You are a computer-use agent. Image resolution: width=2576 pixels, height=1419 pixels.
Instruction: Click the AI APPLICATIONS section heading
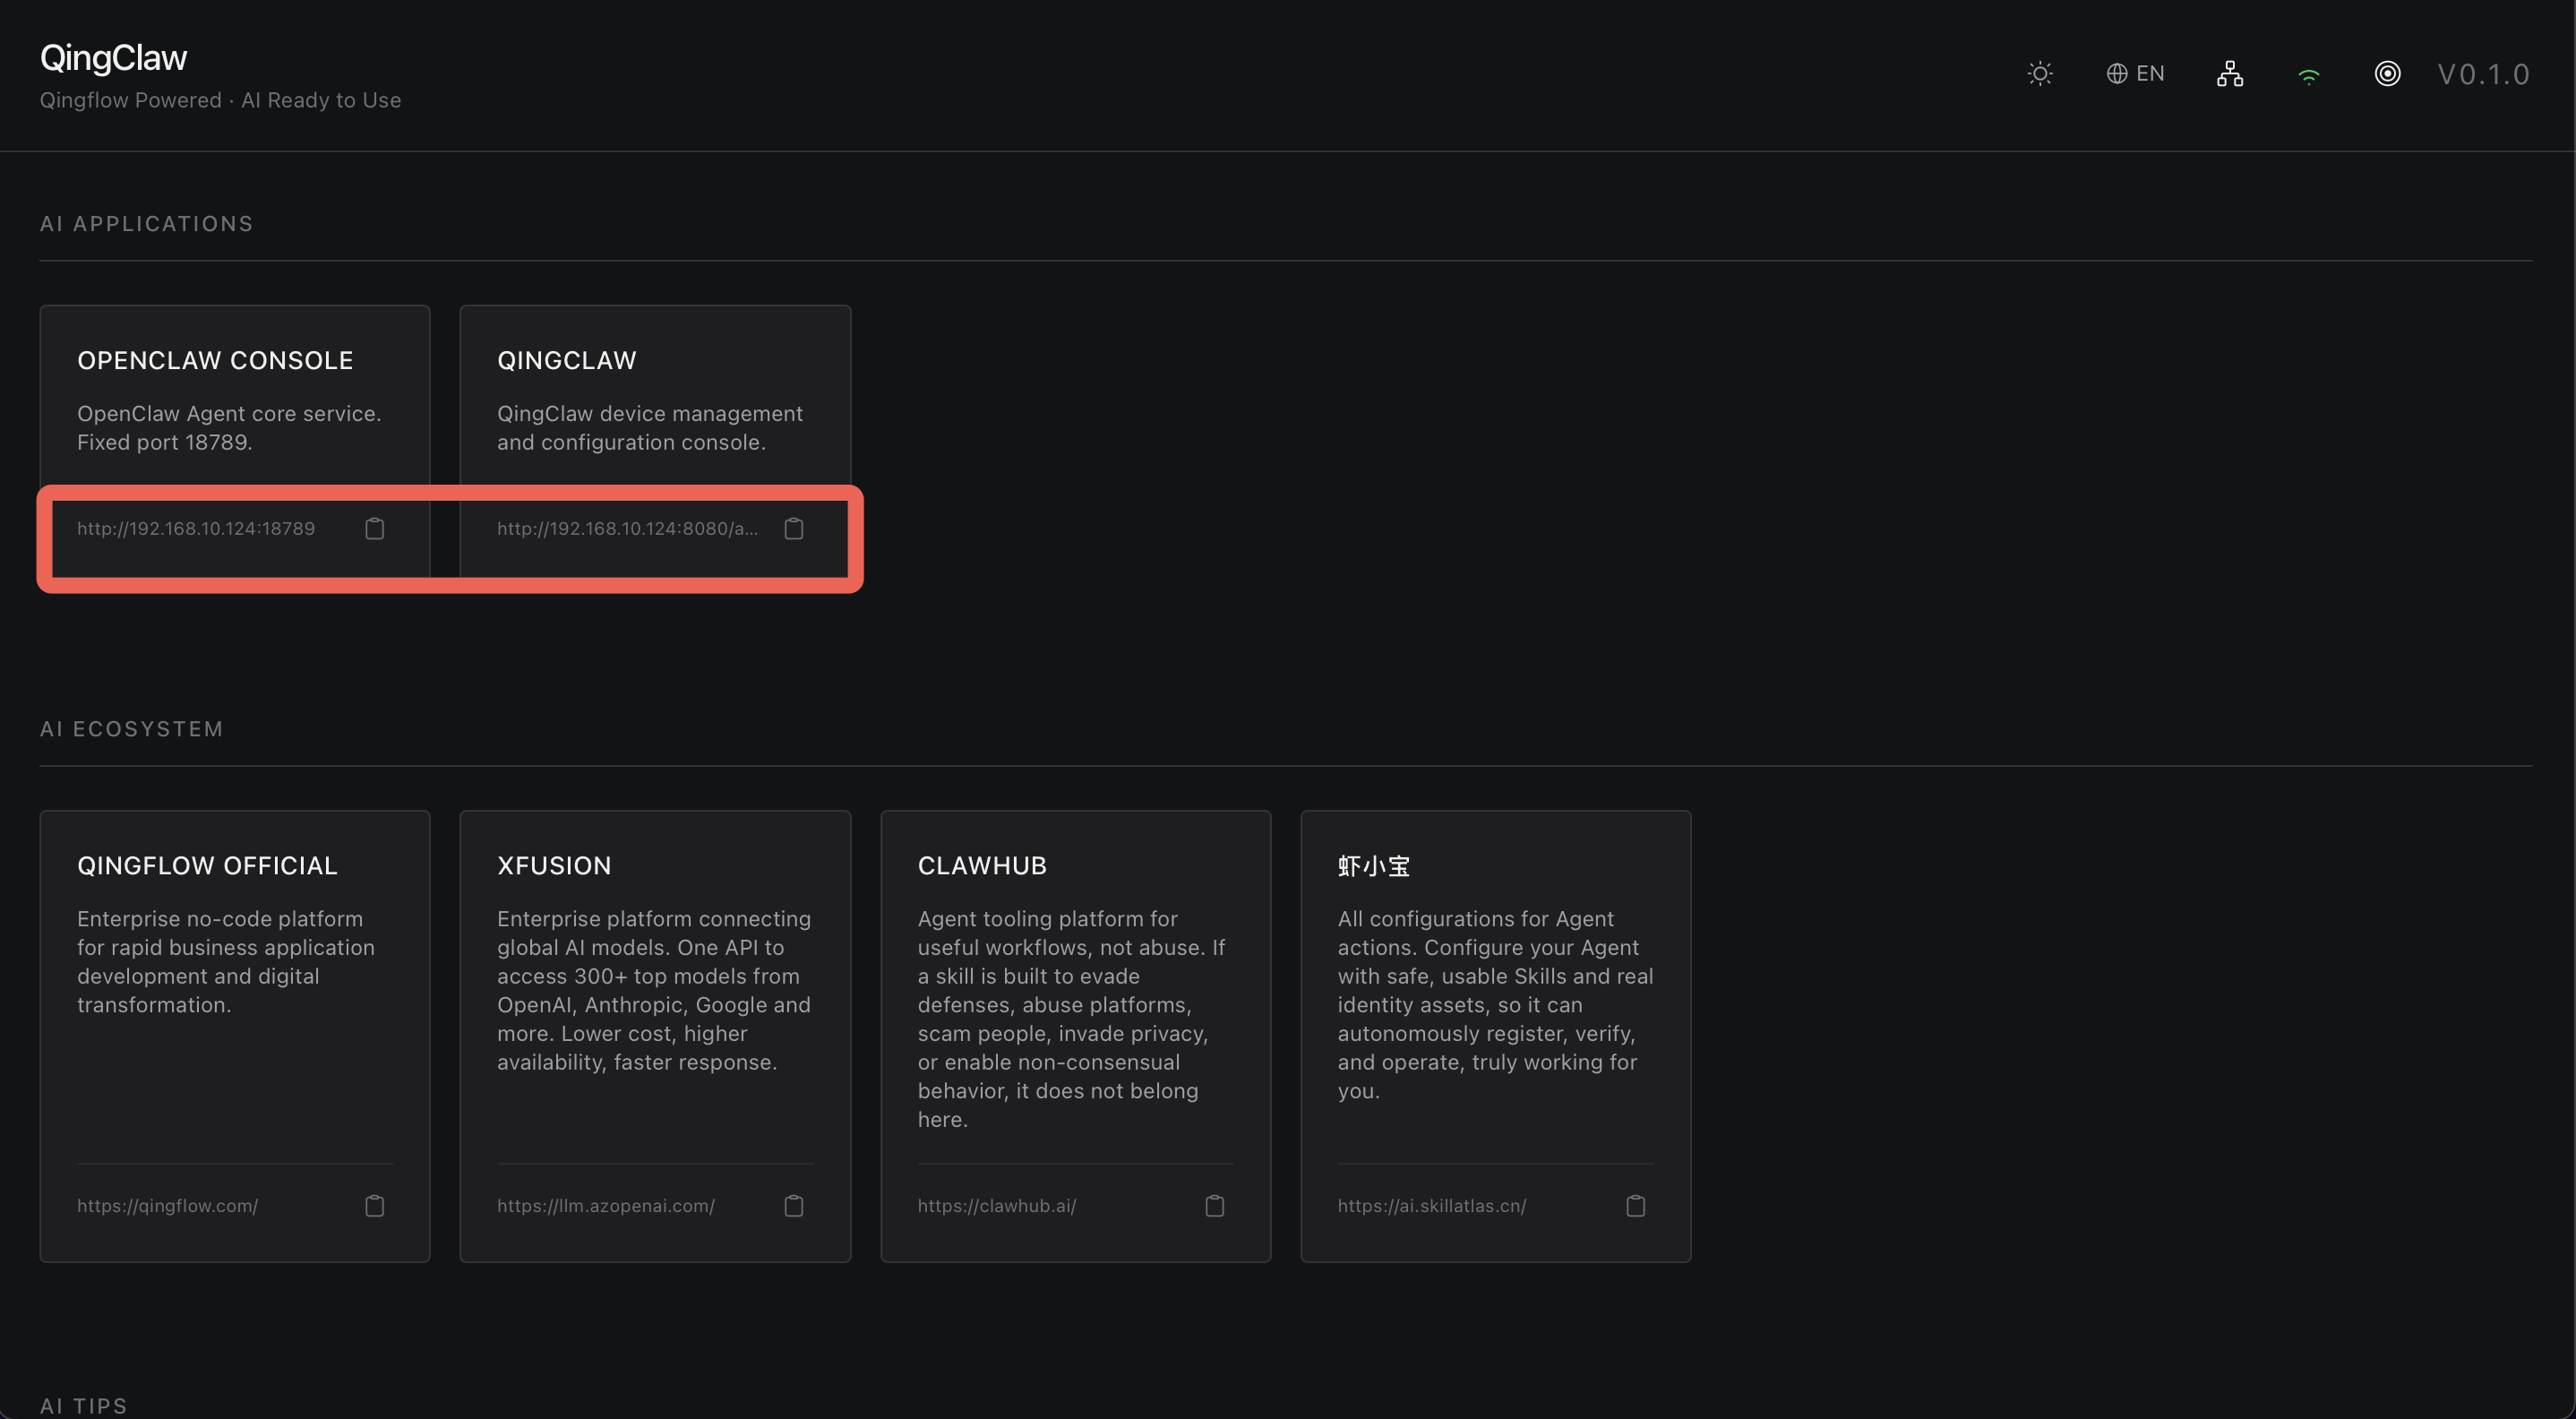pos(146,224)
